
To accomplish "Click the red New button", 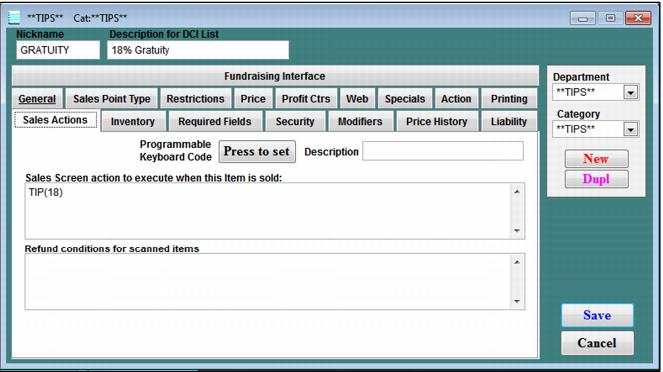I will coord(596,159).
